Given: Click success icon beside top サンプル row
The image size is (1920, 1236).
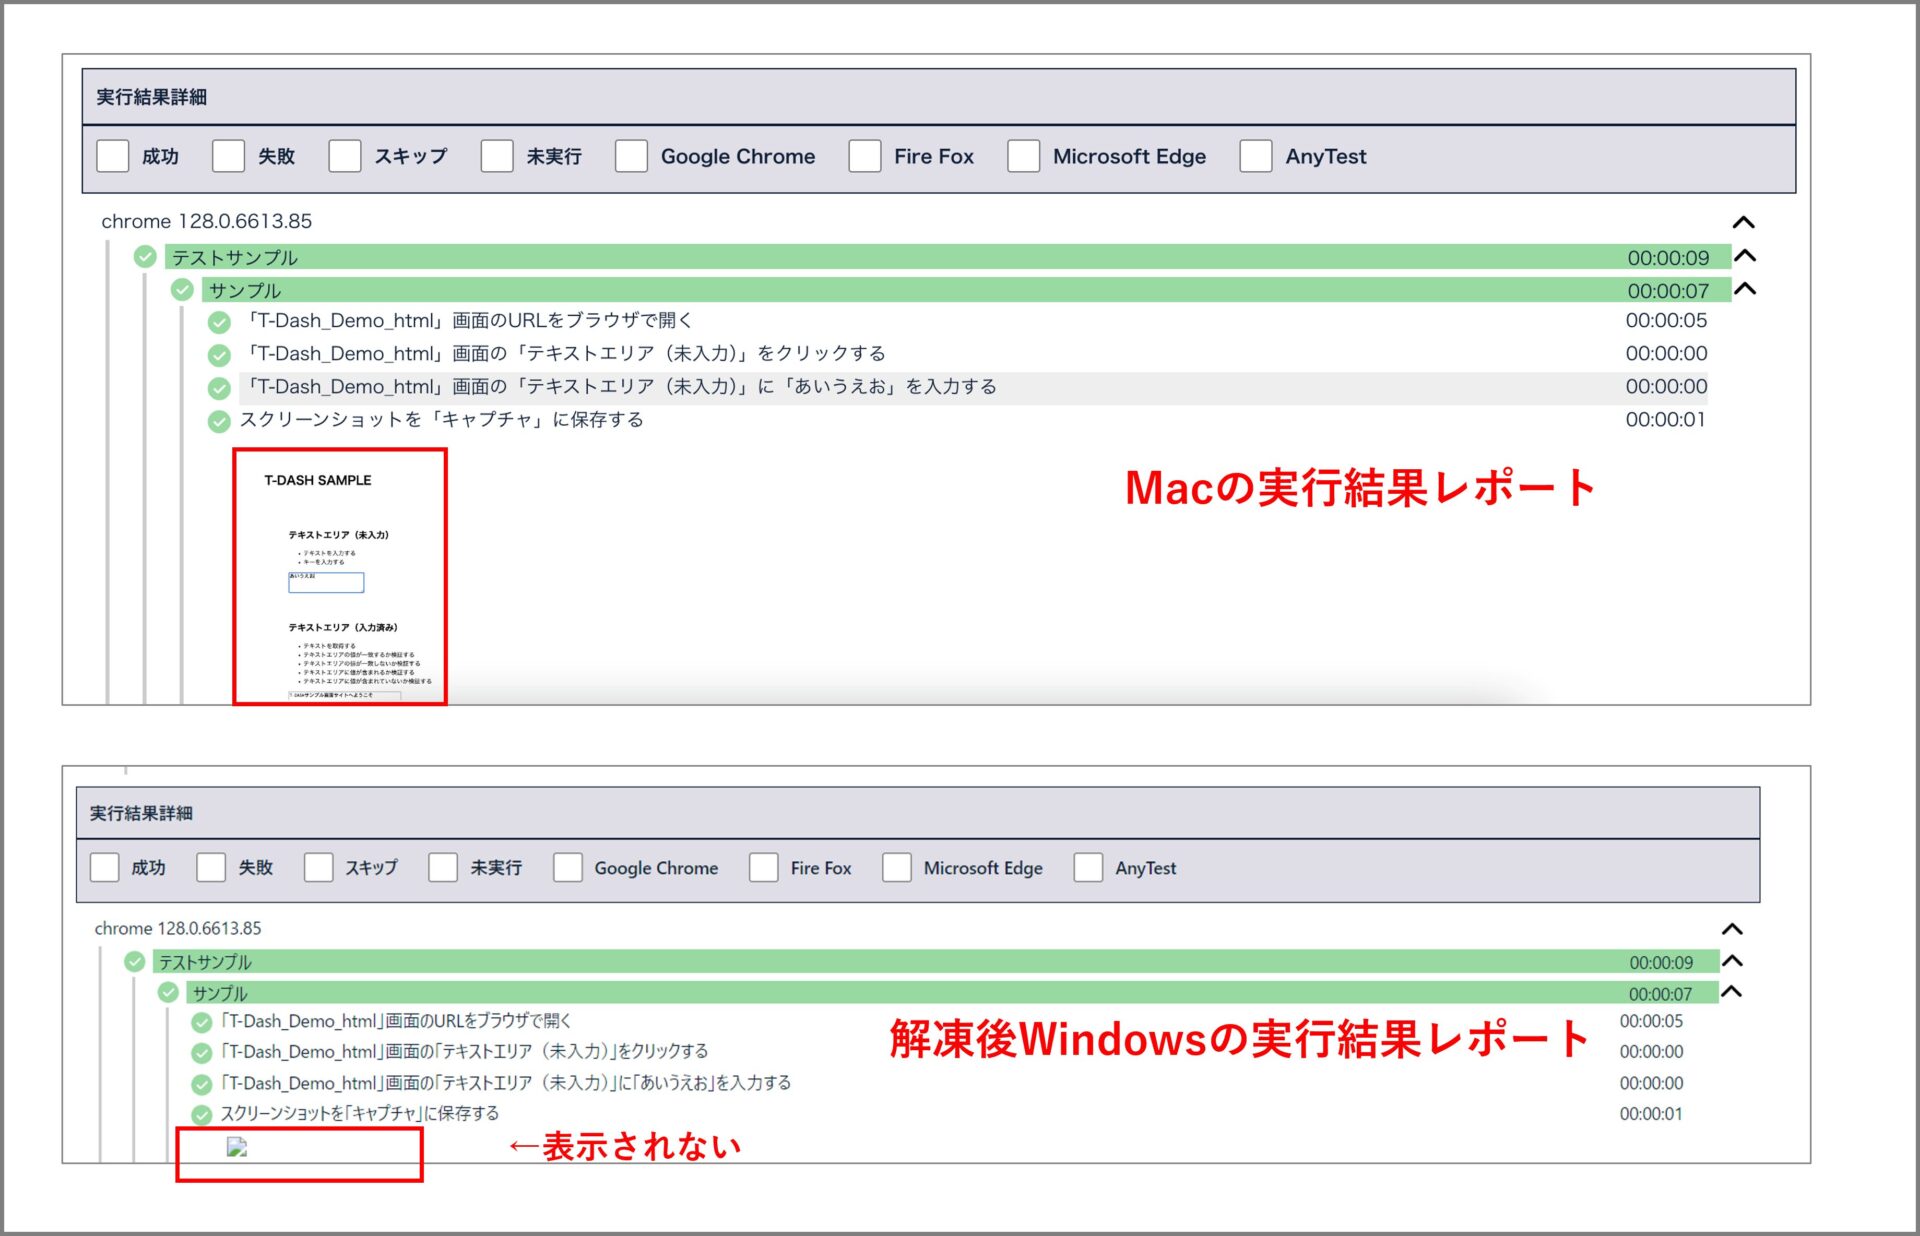Looking at the screenshot, I should pos(182,290).
